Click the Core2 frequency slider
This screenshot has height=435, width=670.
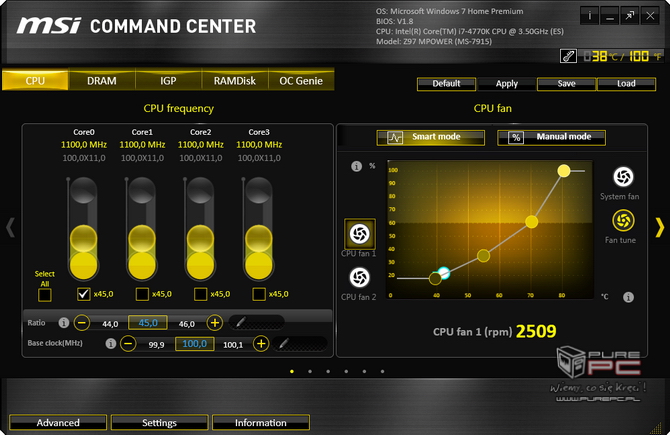tap(200, 229)
